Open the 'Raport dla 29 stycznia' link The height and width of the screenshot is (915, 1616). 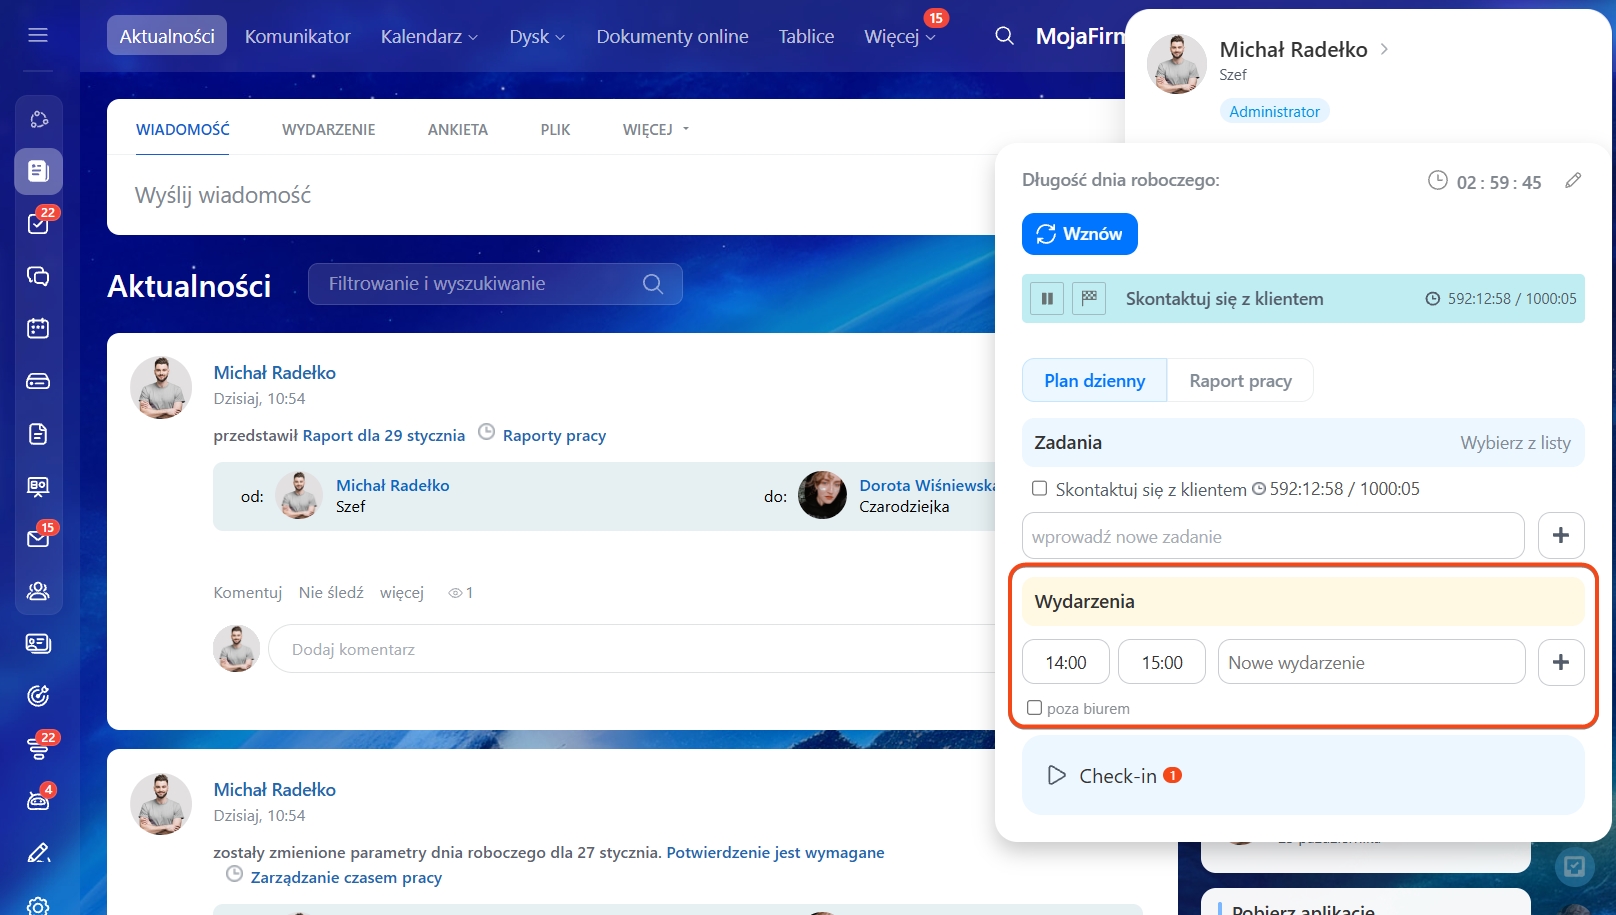383,436
